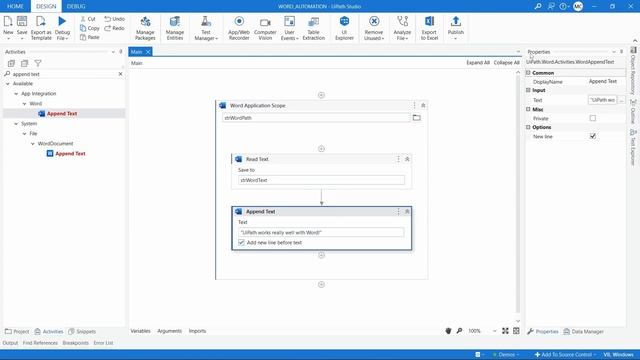Collapse the System tree node
The width and height of the screenshot is (640, 360).
(x=16, y=124)
